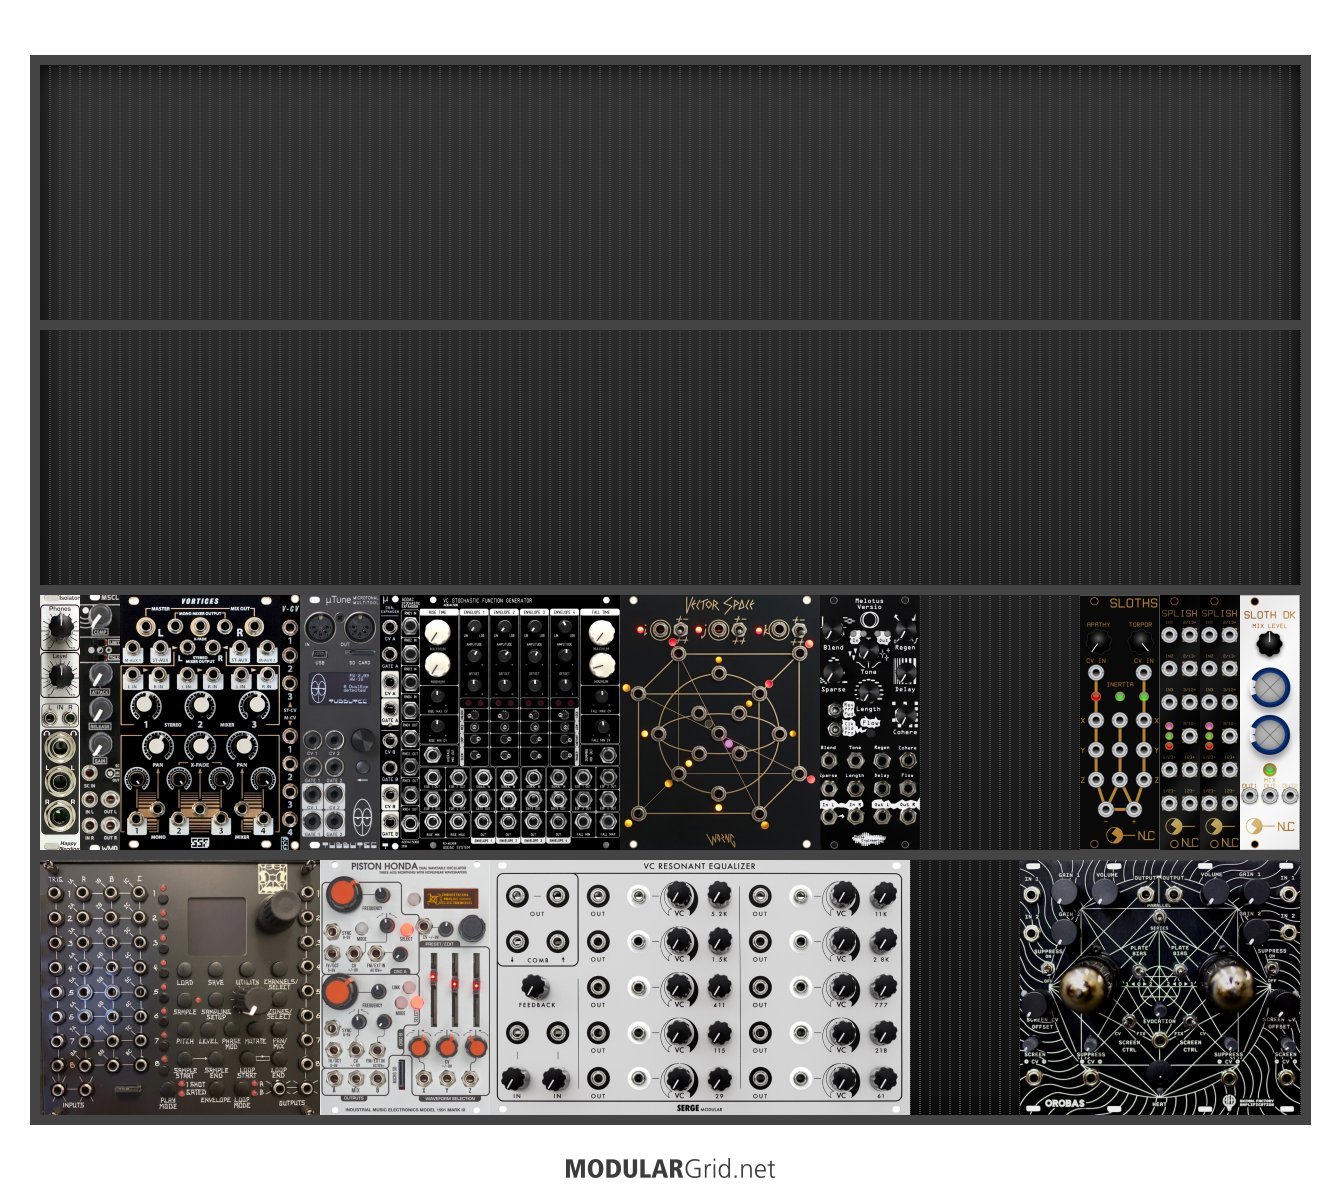Image resolution: width=1341 pixels, height=1190 pixels.
Task: Click the 11K band knob on Resonant Equalizer
Action: [x=881, y=893]
